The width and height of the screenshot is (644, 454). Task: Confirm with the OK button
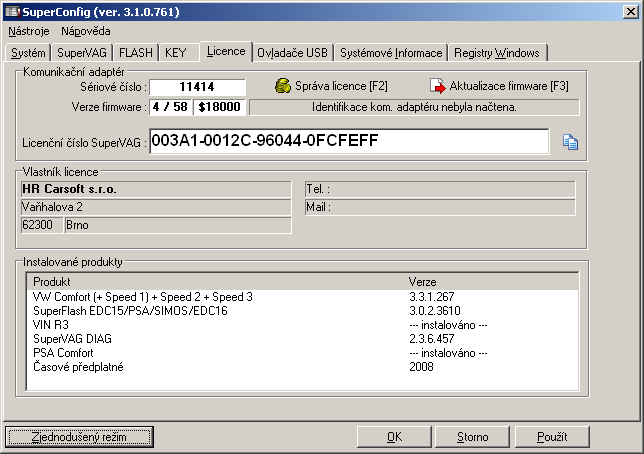(x=394, y=437)
